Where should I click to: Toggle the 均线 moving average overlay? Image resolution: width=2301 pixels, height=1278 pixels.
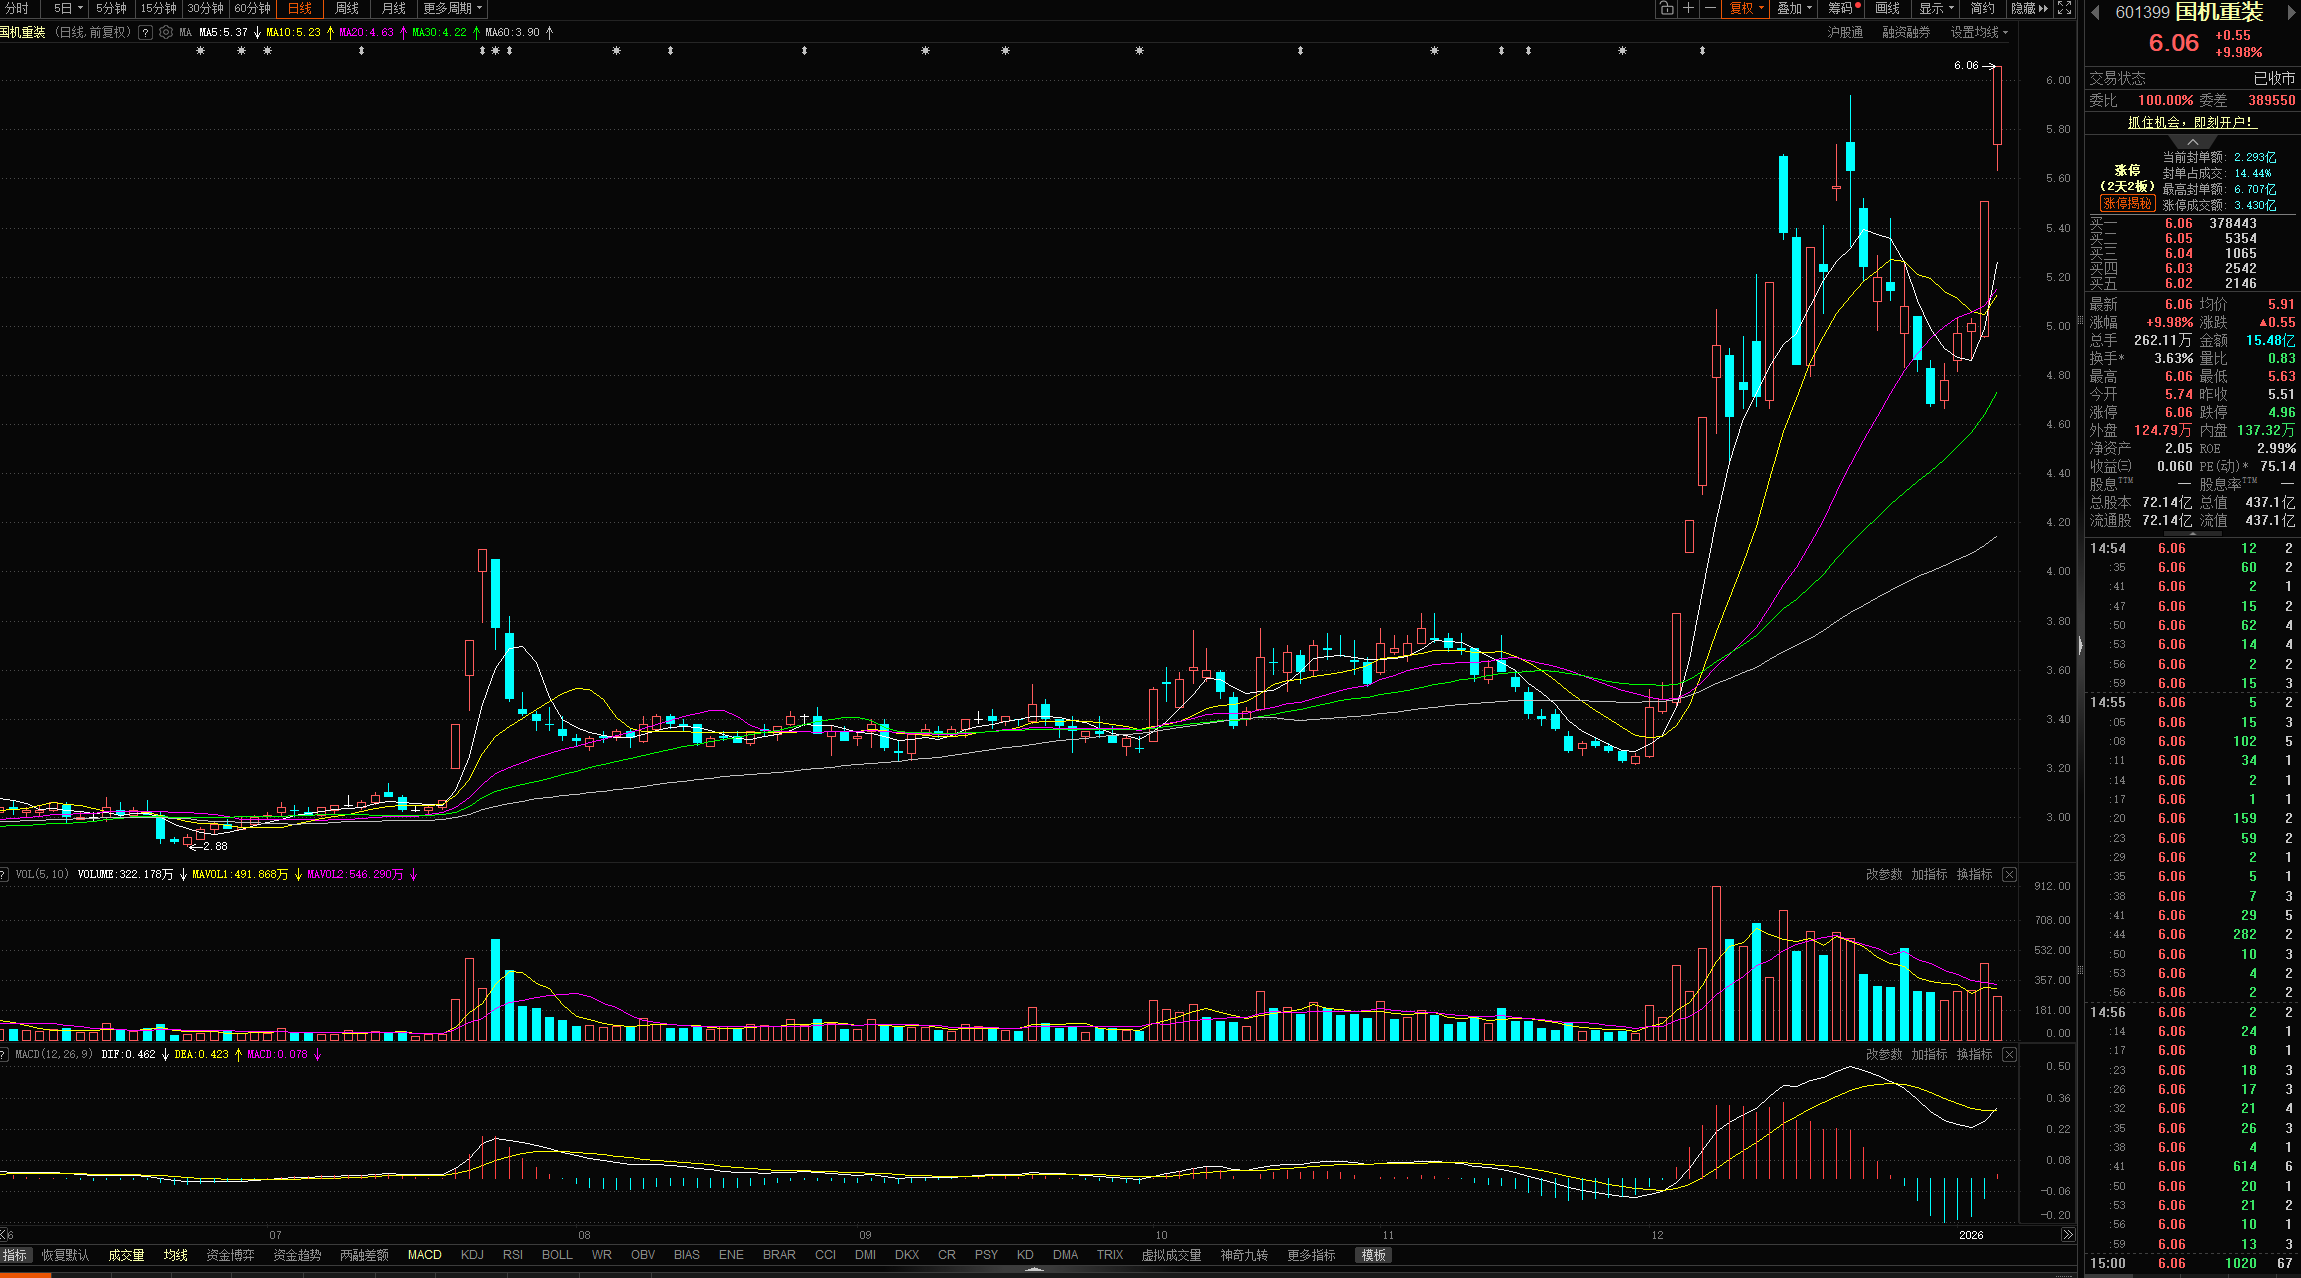click(x=176, y=1255)
